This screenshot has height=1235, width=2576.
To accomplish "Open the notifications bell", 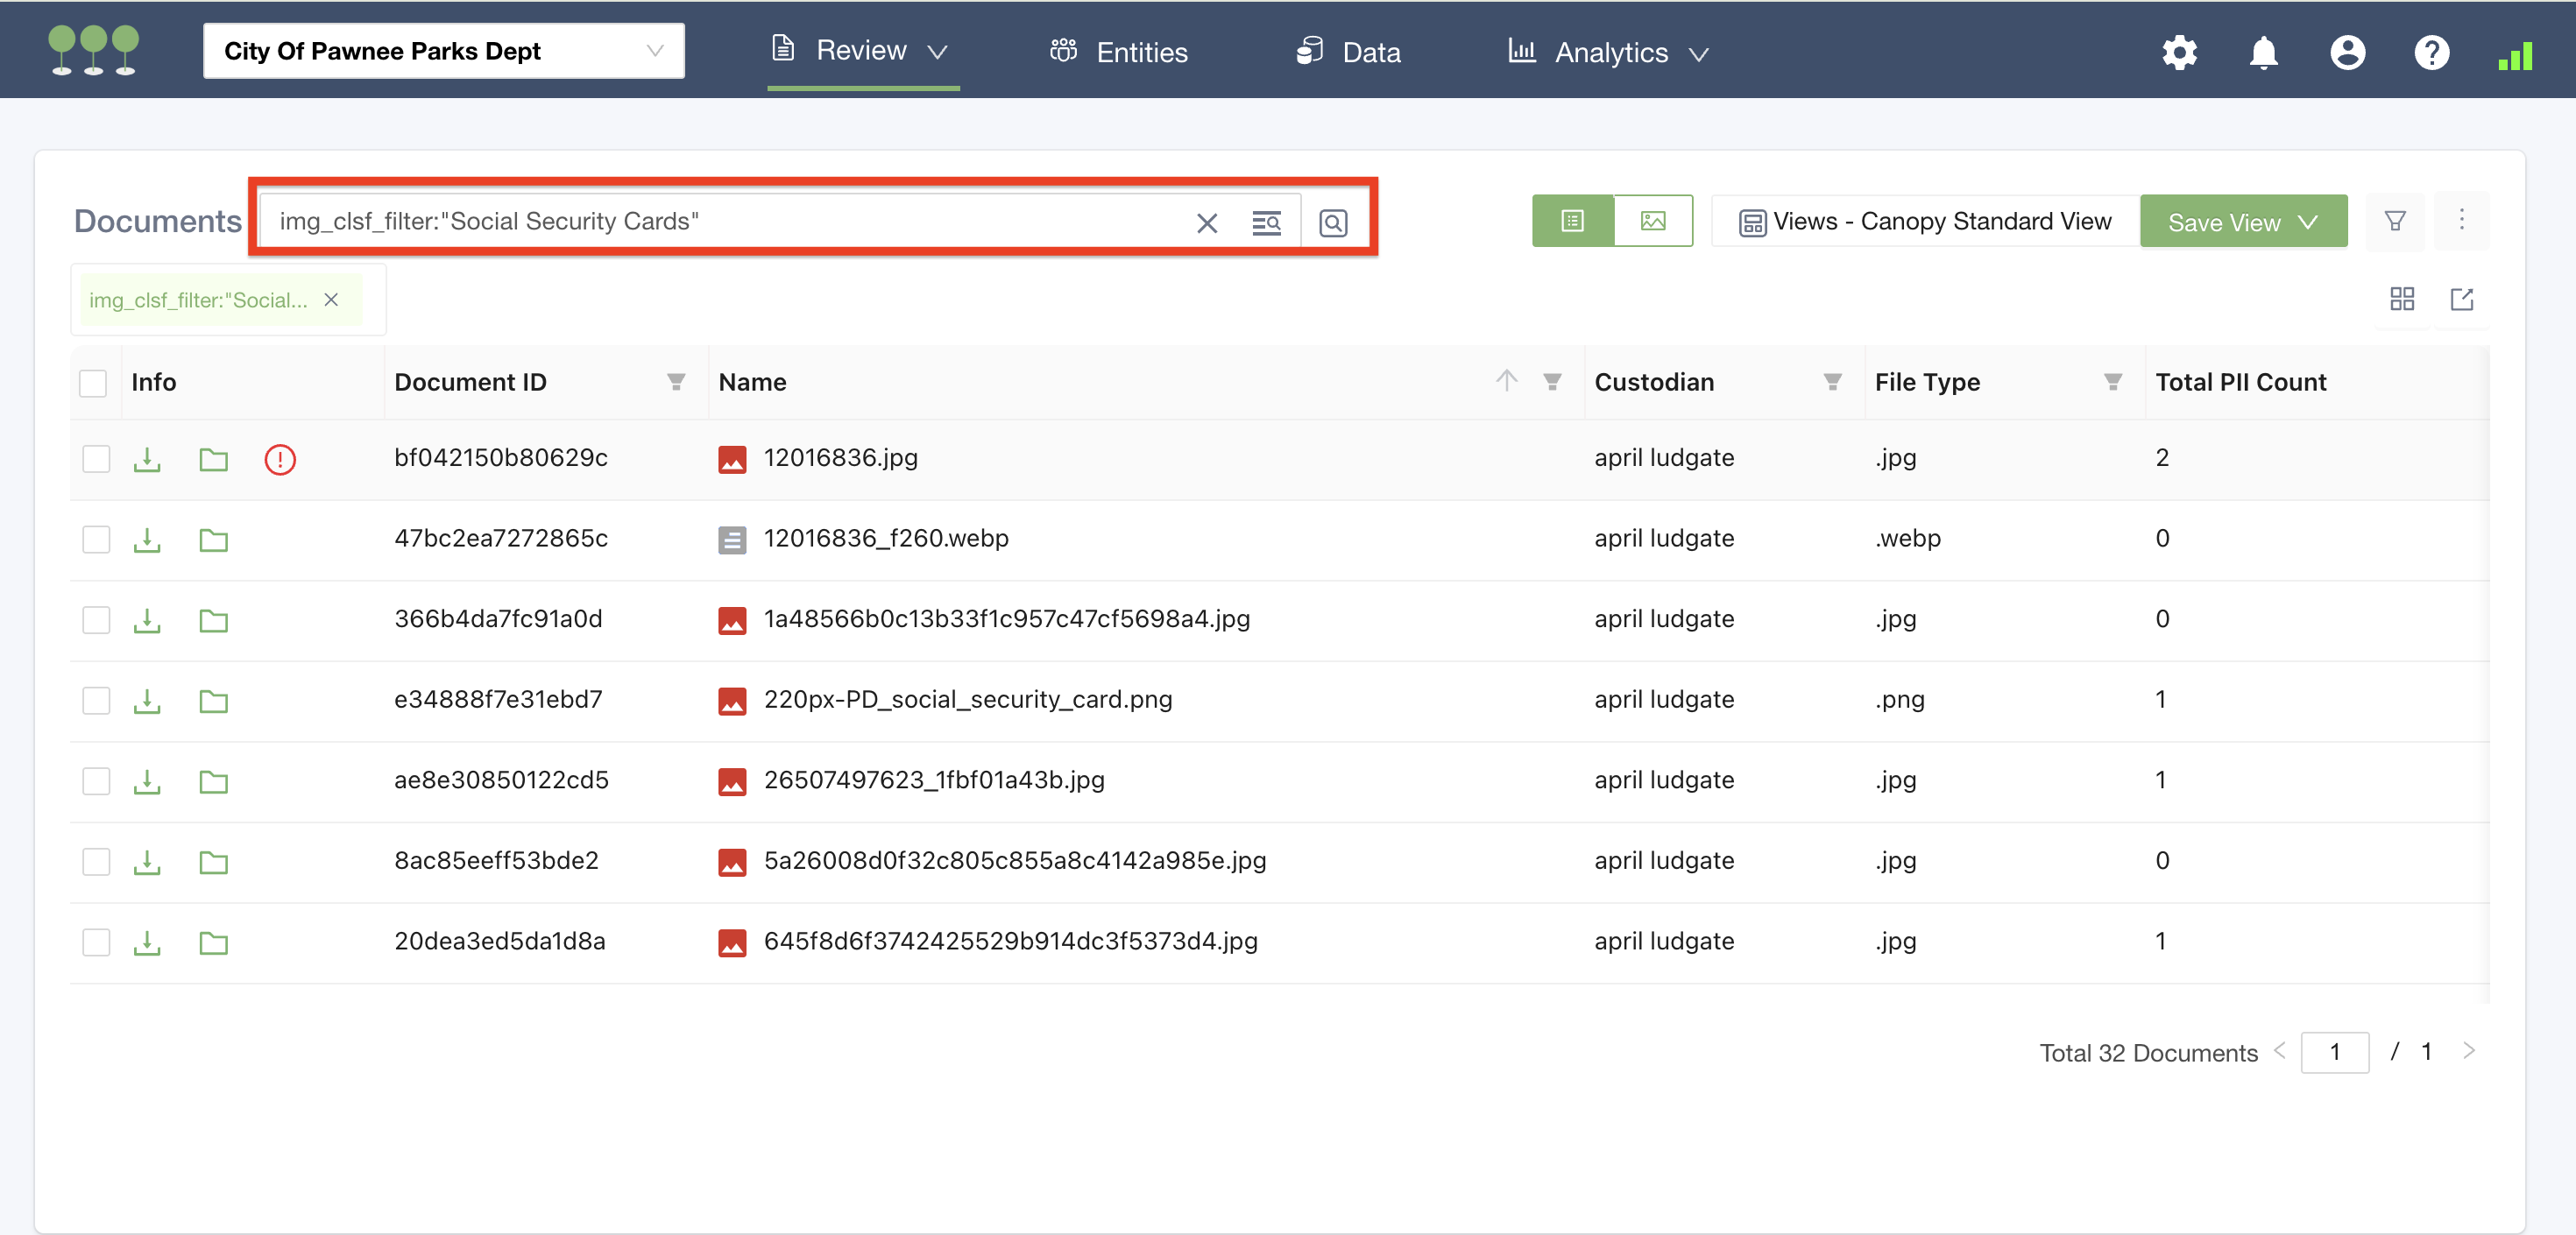I will coord(2263,52).
